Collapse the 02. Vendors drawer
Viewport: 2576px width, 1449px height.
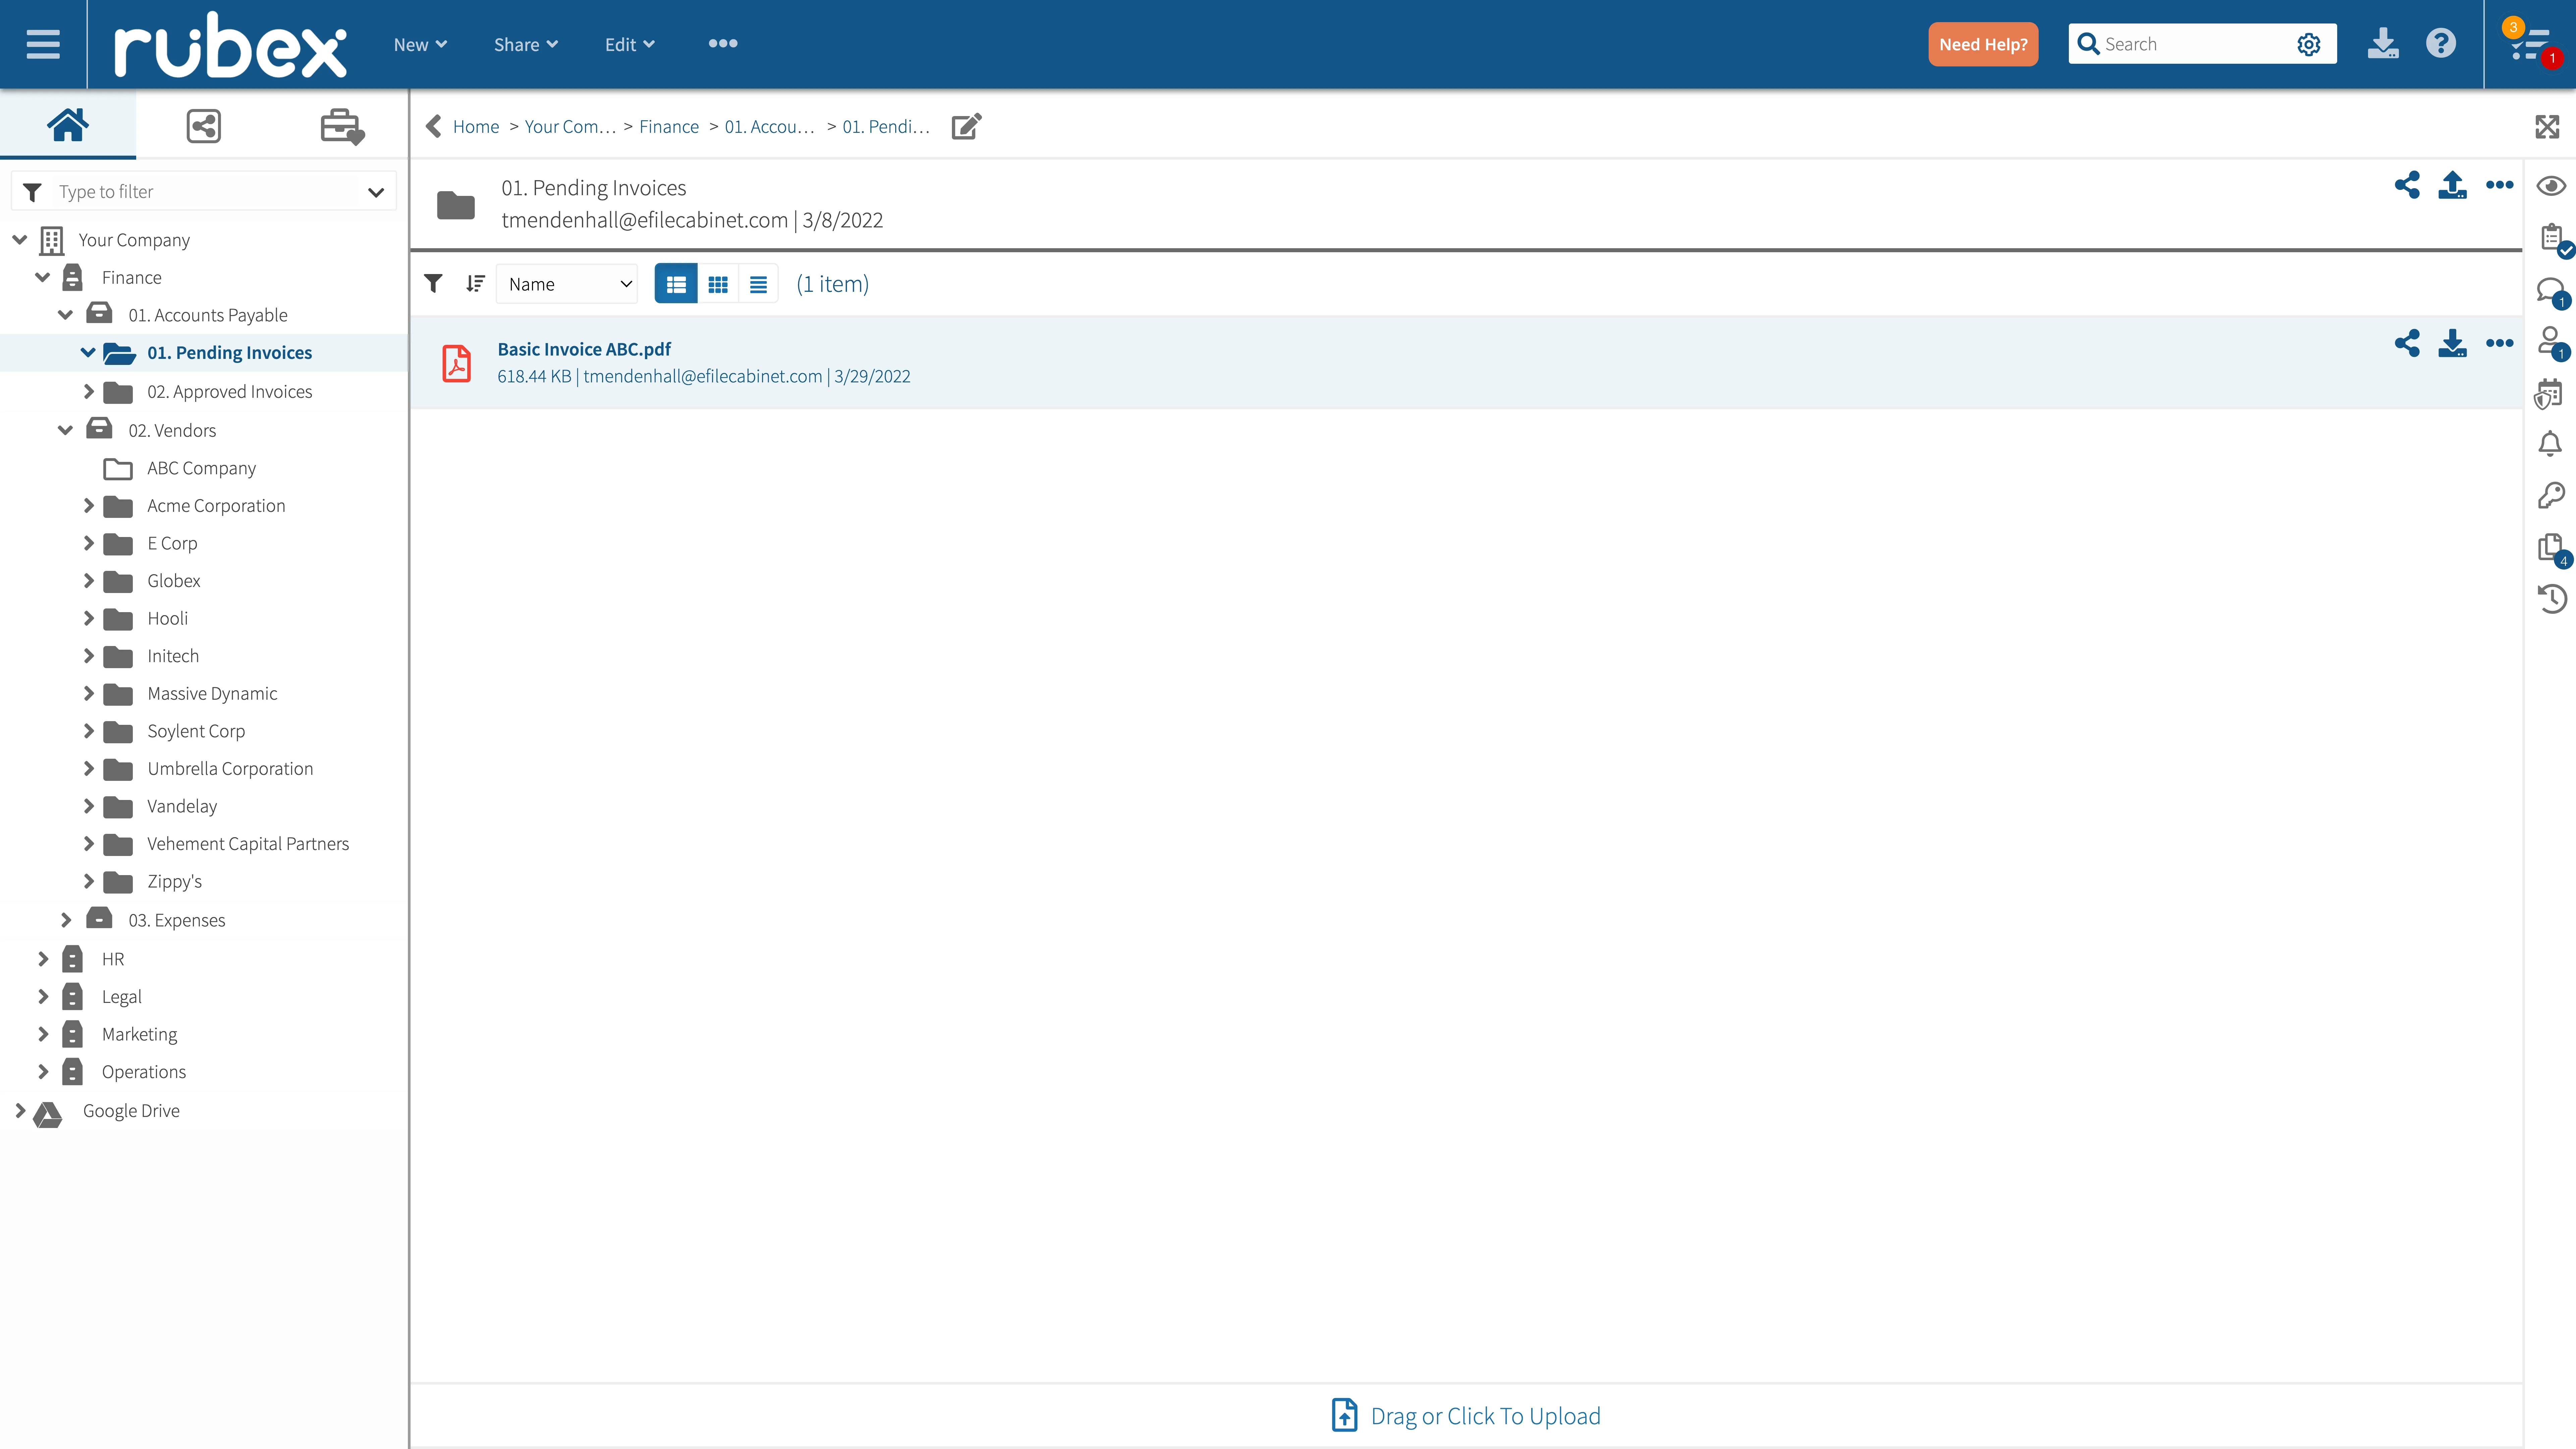tap(65, 430)
